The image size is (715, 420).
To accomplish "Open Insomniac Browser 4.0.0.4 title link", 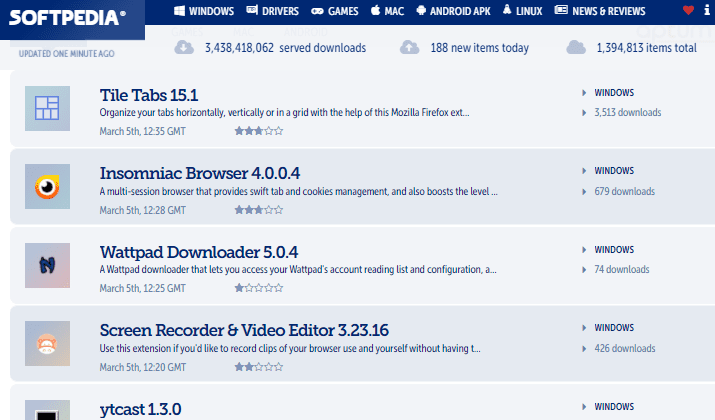I will tap(200, 173).
